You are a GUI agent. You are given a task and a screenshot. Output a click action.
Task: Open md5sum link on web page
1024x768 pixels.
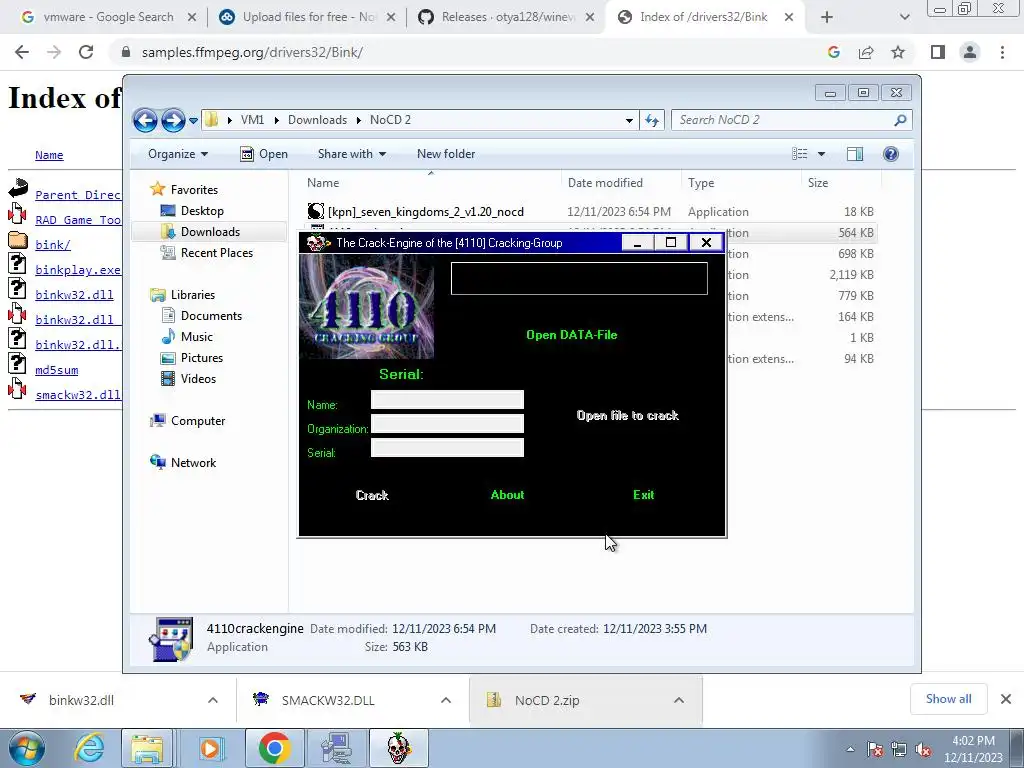coord(57,370)
